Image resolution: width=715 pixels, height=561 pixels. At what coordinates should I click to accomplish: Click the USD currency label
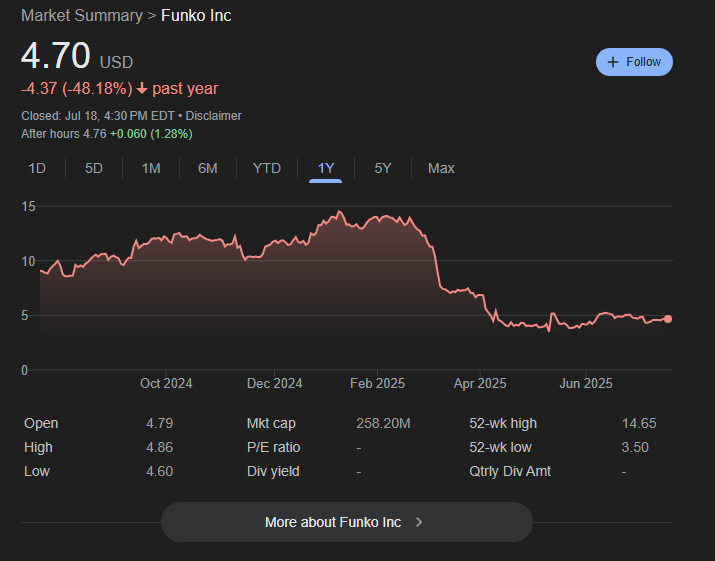tap(116, 62)
